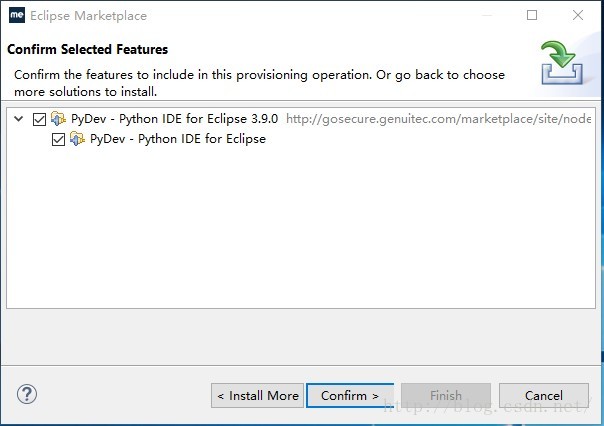Open help with the question mark icon
The height and width of the screenshot is (426, 604).
(x=27, y=394)
